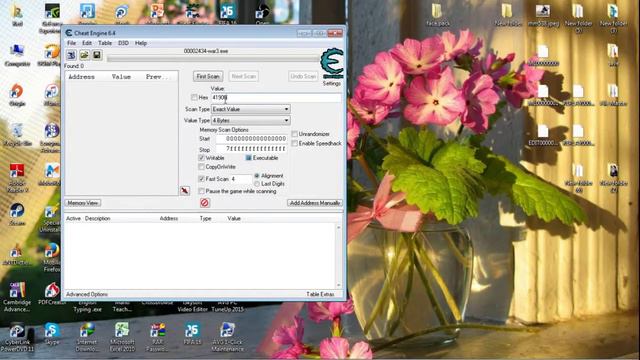Open the Internet Download Manager icon
Screen dimensions: 640x360
(87, 338)
